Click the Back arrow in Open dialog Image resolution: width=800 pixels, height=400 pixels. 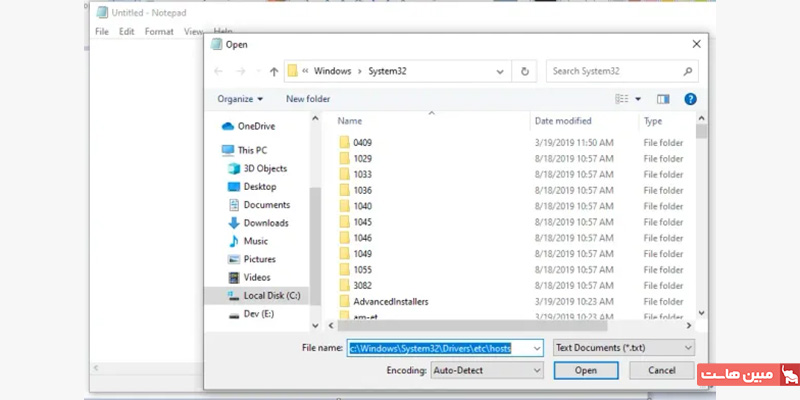coord(218,71)
